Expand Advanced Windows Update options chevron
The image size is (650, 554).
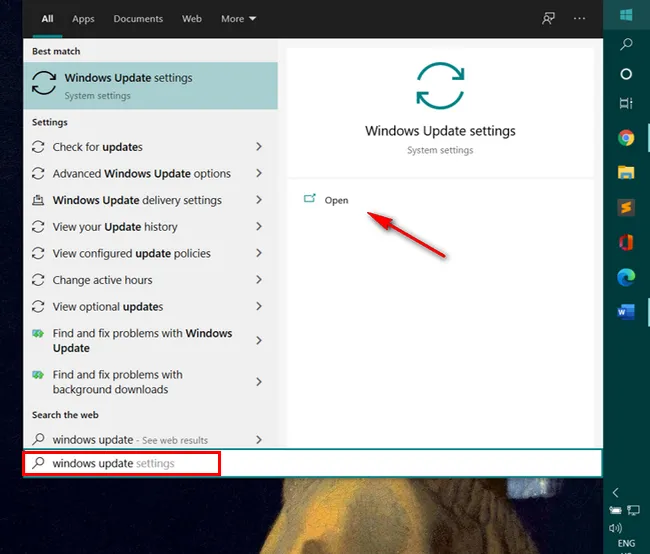pos(259,173)
